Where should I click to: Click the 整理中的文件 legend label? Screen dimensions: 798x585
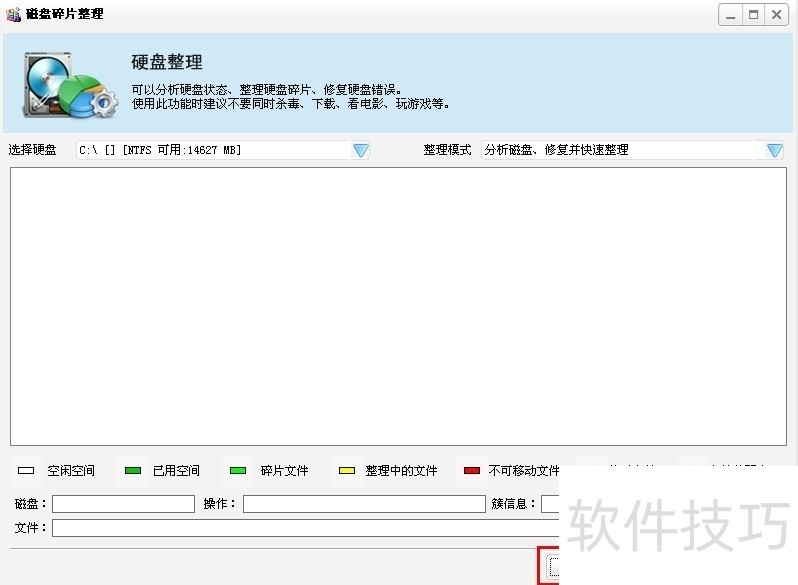pyautogui.click(x=401, y=470)
